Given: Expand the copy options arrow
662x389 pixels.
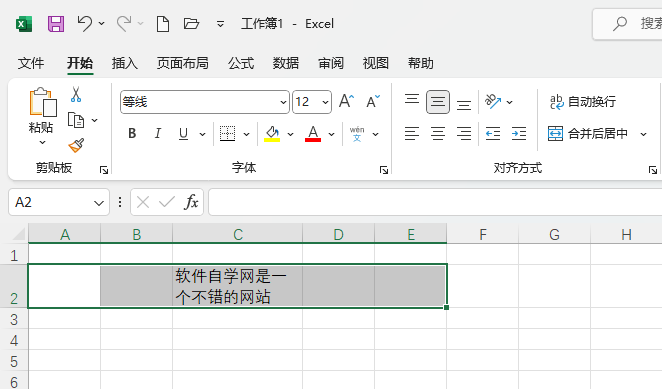Looking at the screenshot, I should [95, 120].
